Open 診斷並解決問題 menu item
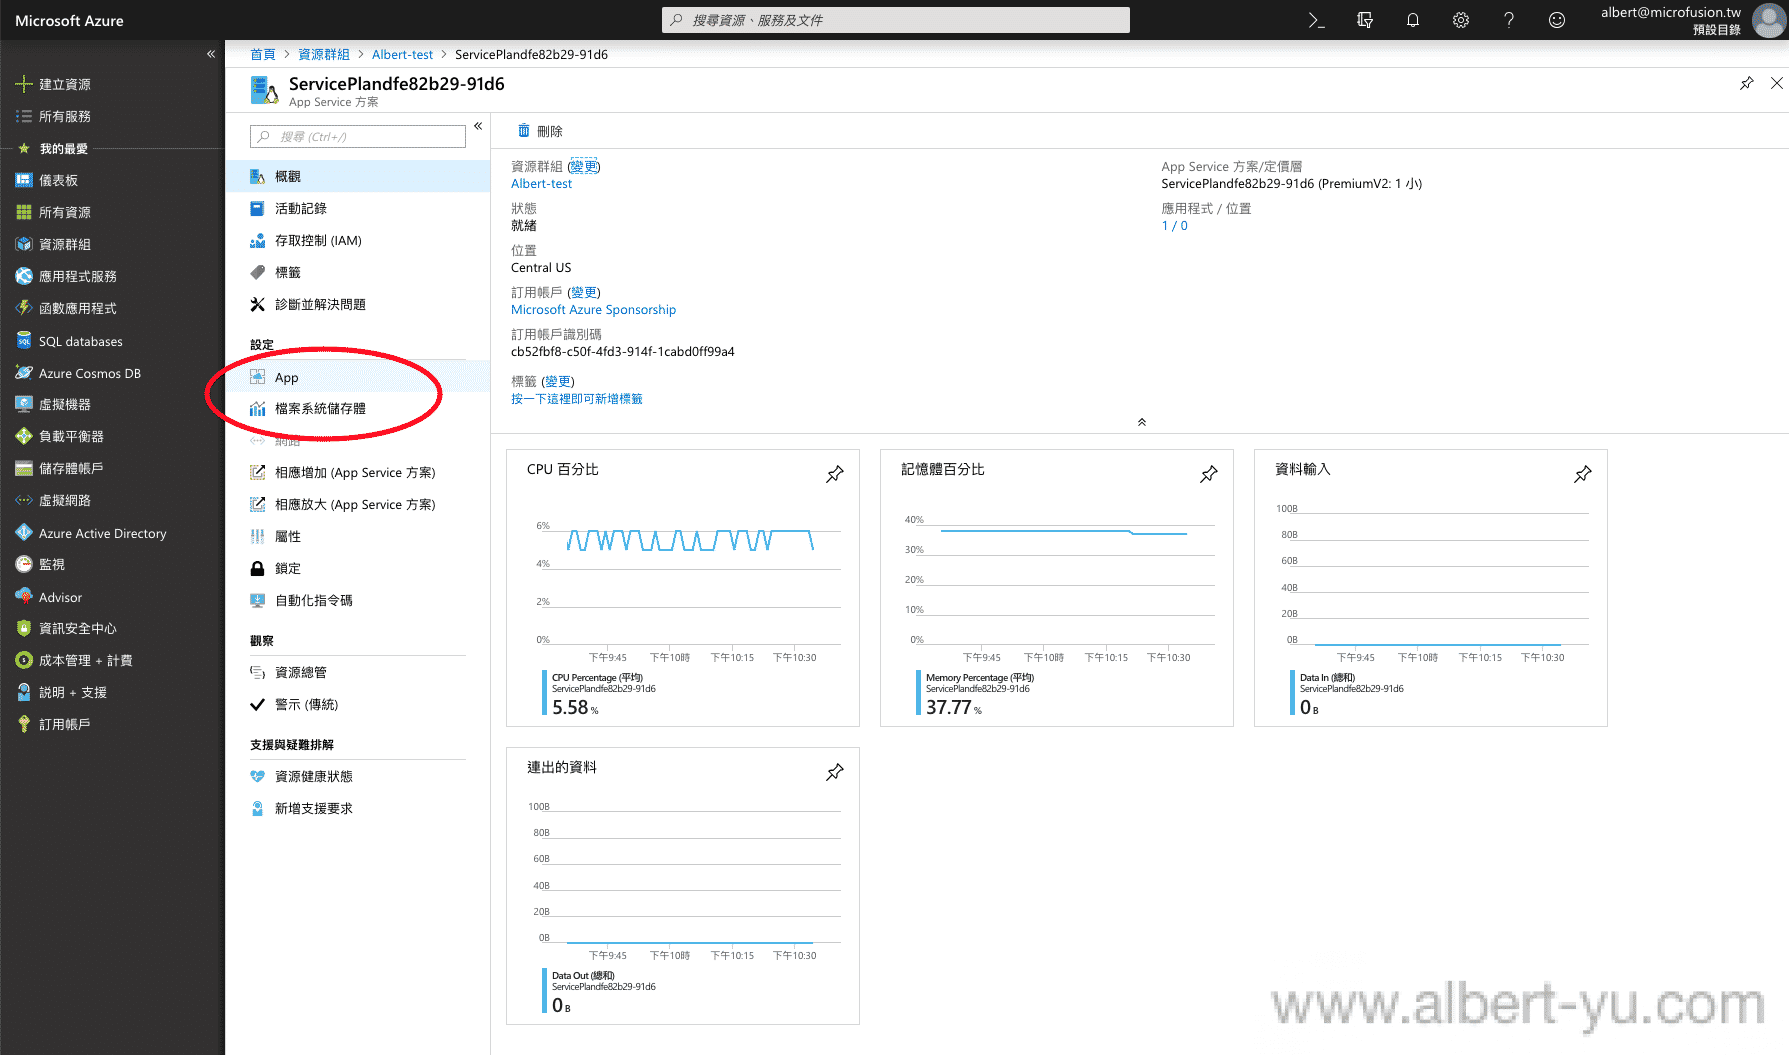1789x1055 pixels. point(358,304)
